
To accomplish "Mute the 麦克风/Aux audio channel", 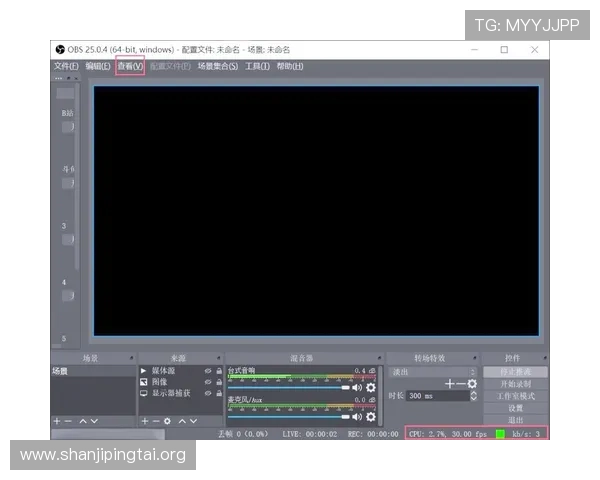I will [x=357, y=416].
